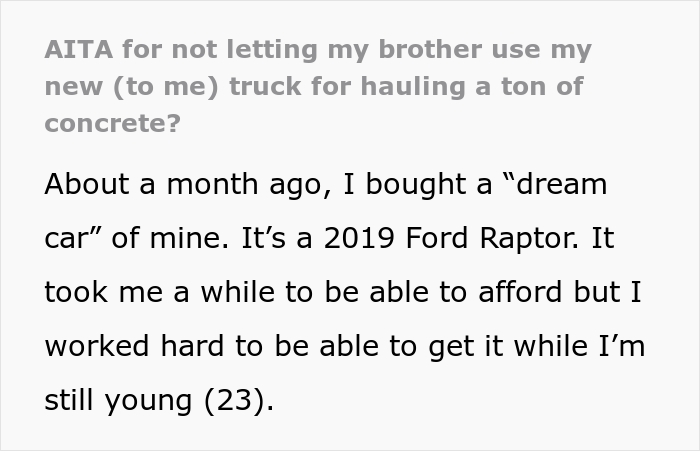
Task: Click the word "afford" in body text
Action: pos(505,292)
